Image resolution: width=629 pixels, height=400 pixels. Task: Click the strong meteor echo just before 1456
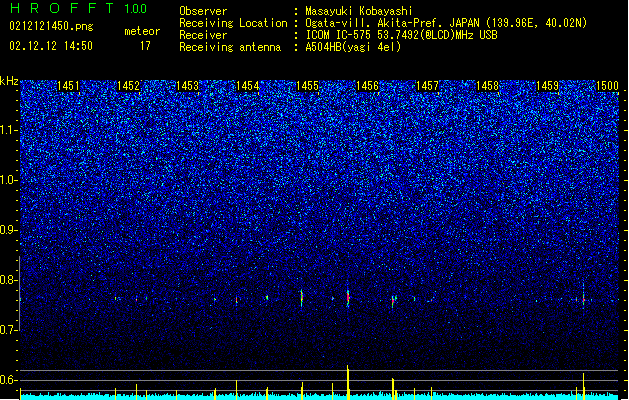point(348,298)
